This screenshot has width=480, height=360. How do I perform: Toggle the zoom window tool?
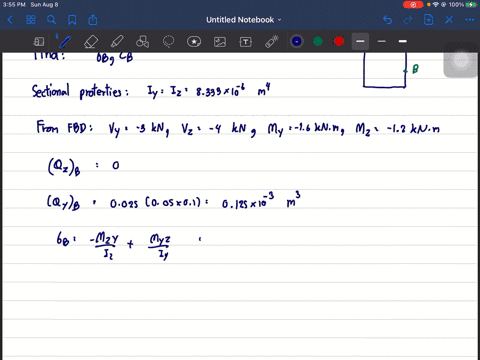(x=39, y=42)
